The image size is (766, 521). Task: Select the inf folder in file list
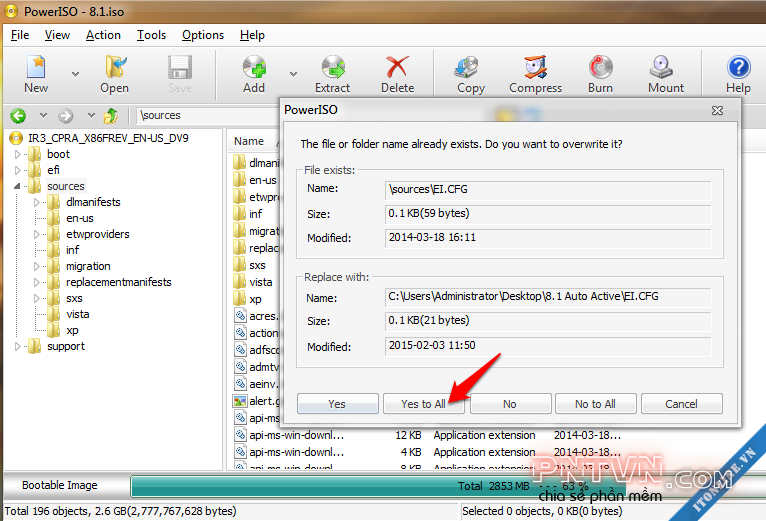(x=248, y=214)
